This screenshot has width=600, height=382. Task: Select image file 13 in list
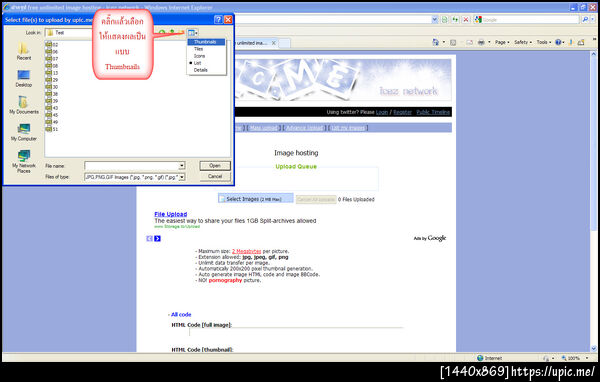click(52, 73)
